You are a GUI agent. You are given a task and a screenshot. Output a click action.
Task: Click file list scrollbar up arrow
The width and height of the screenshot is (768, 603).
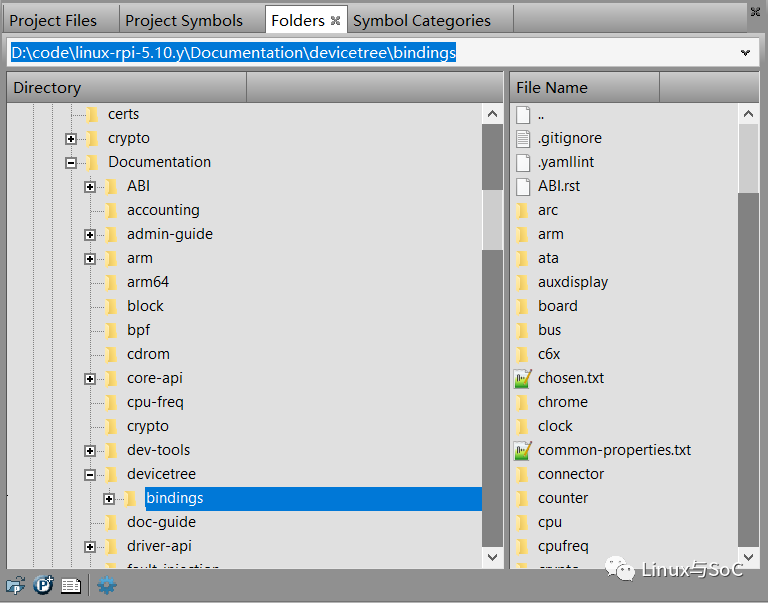coord(748,114)
